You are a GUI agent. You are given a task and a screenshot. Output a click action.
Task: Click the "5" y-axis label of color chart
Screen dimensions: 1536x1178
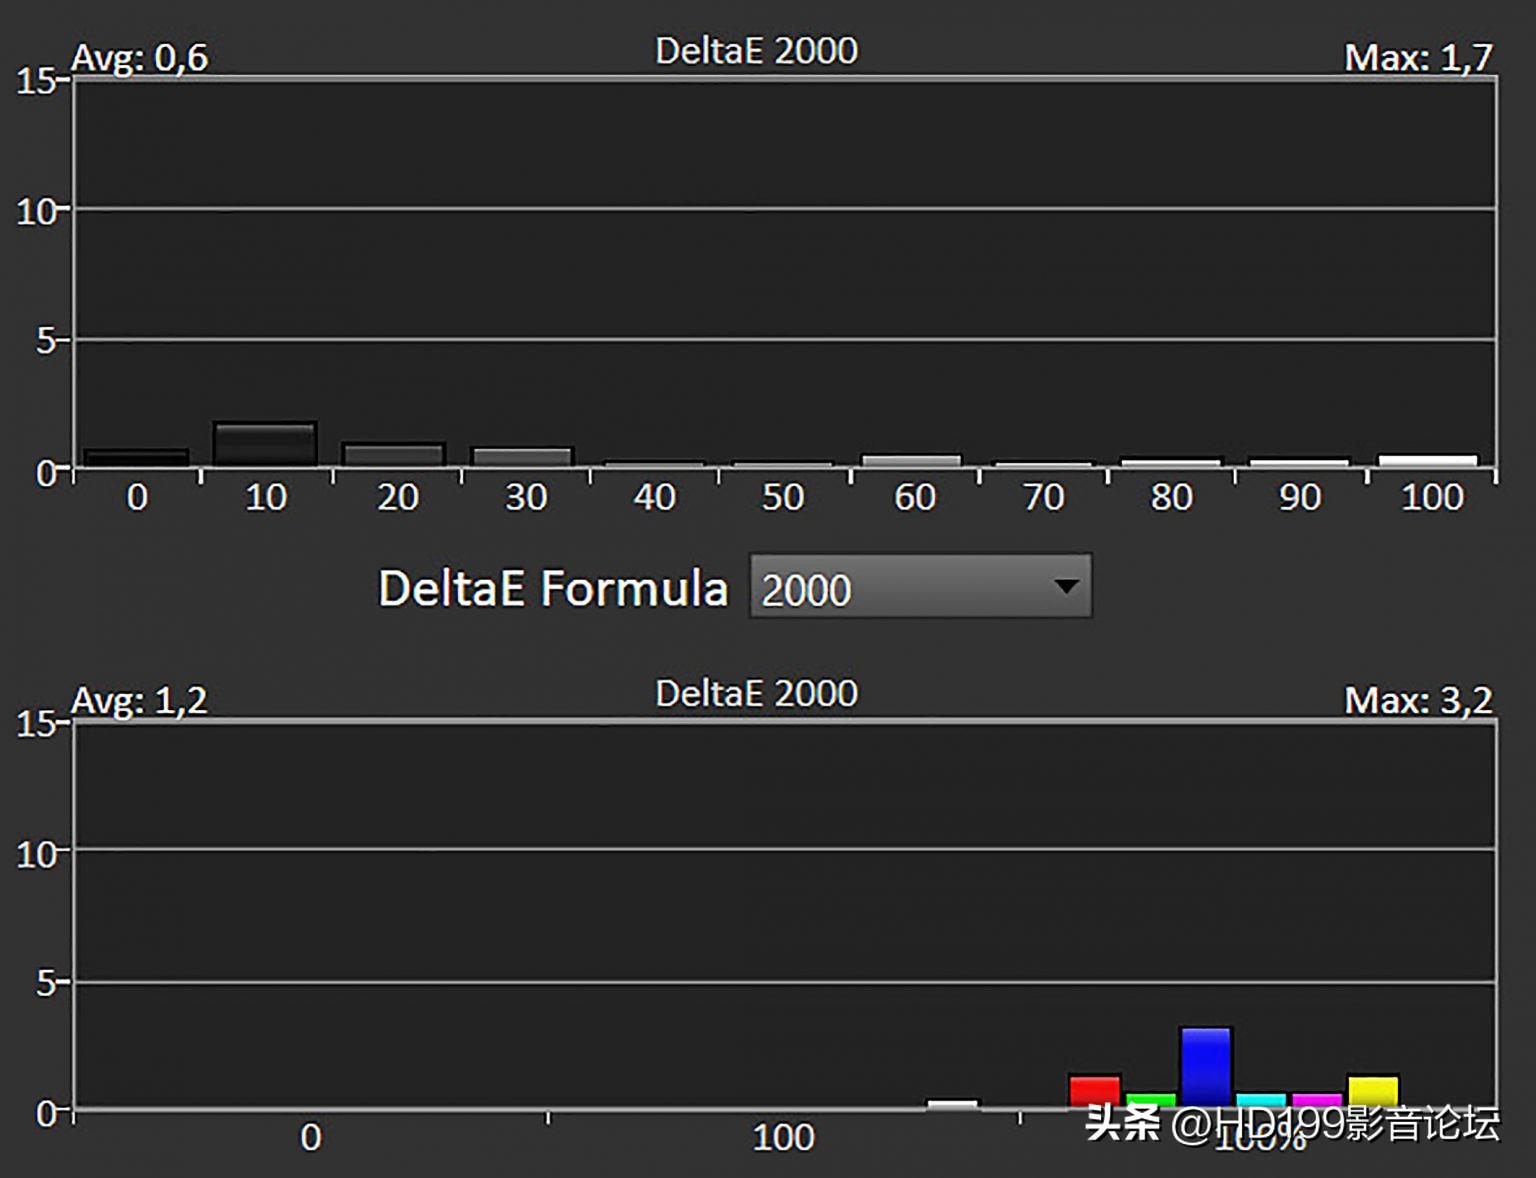(x=45, y=983)
